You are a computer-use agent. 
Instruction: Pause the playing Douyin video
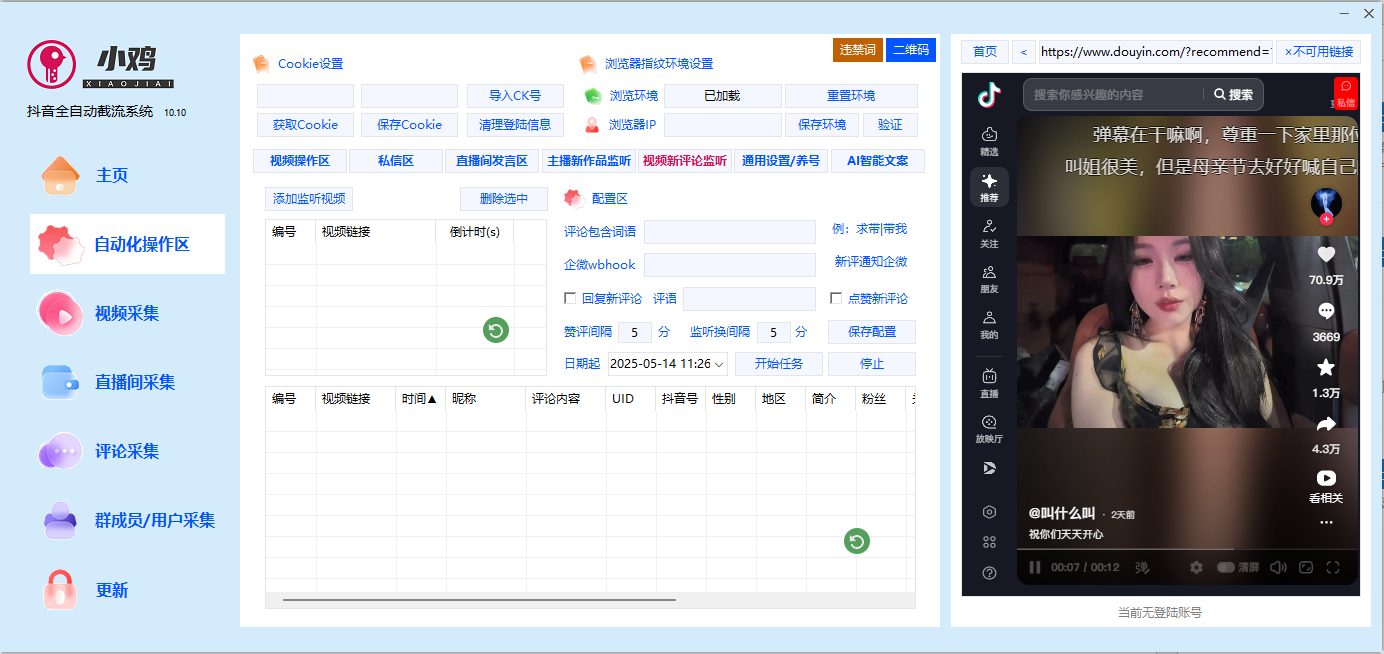tap(1033, 567)
